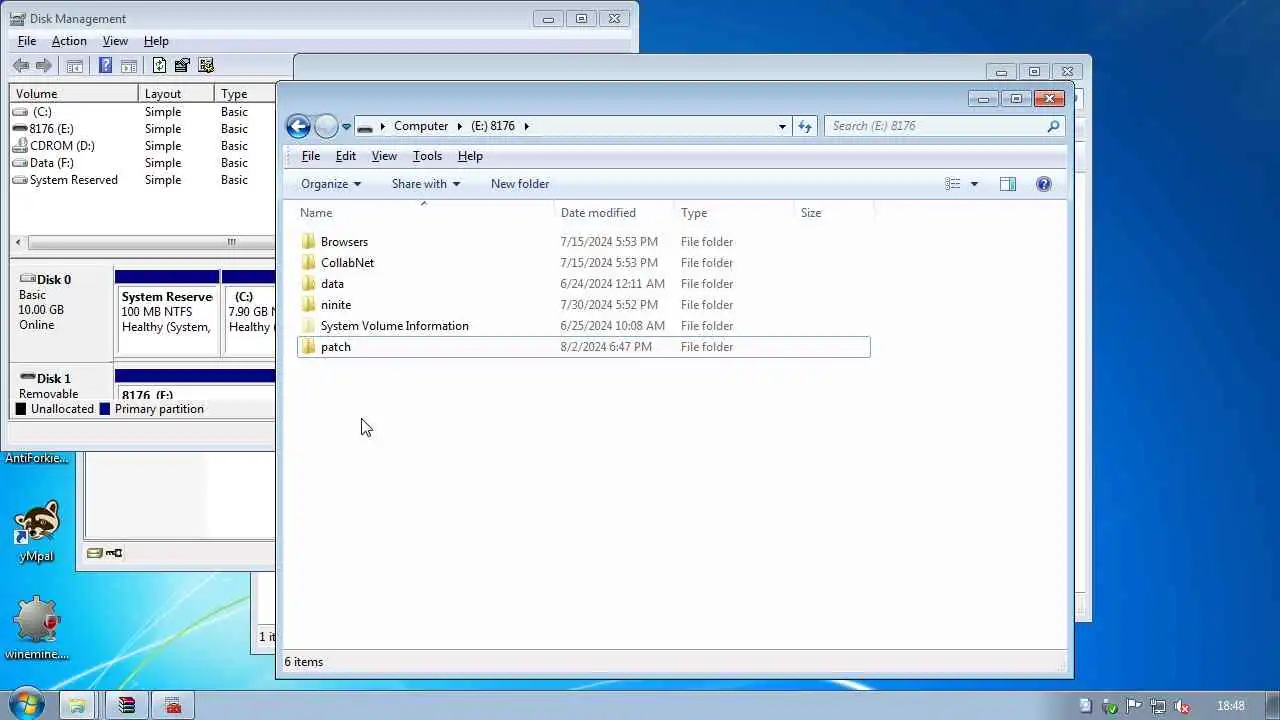Click the taskbar clock showing 18:48

click(1231, 706)
